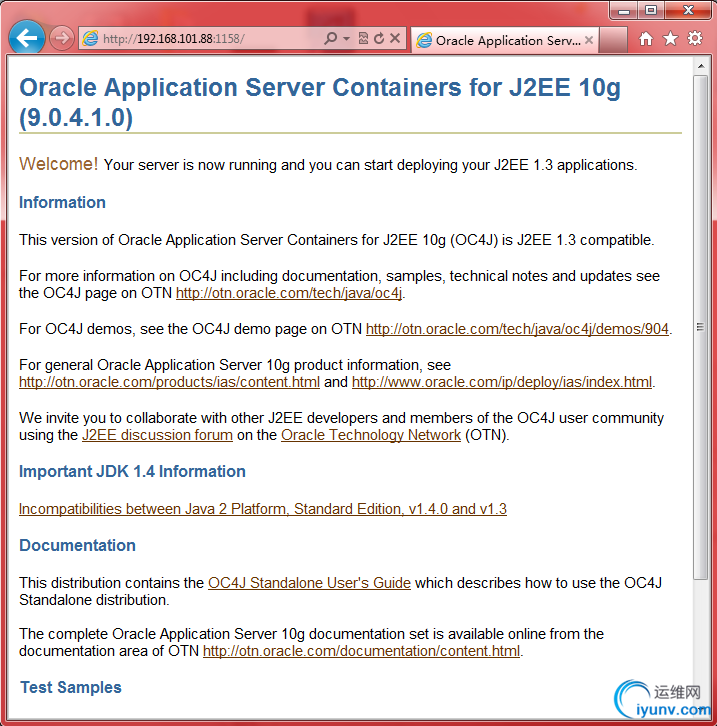717x726 pixels.
Task: Open the J2EE discussion forum link
Action: click(157, 435)
